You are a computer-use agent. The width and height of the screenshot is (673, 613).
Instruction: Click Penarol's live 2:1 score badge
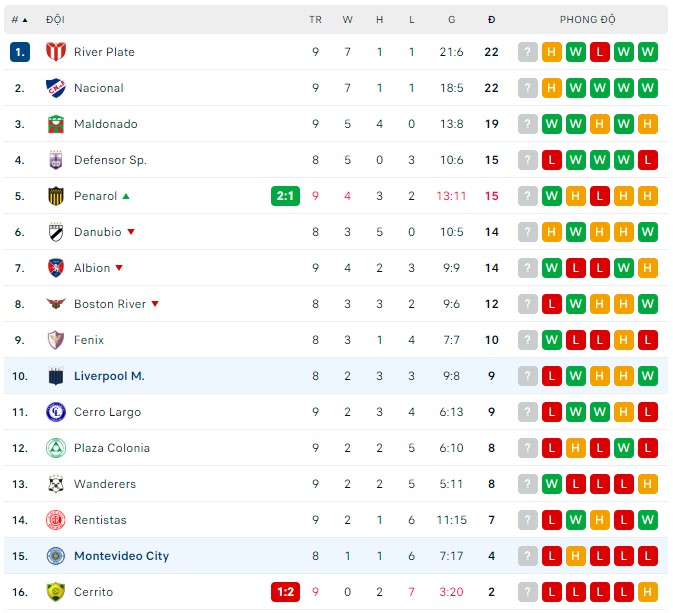tap(285, 196)
